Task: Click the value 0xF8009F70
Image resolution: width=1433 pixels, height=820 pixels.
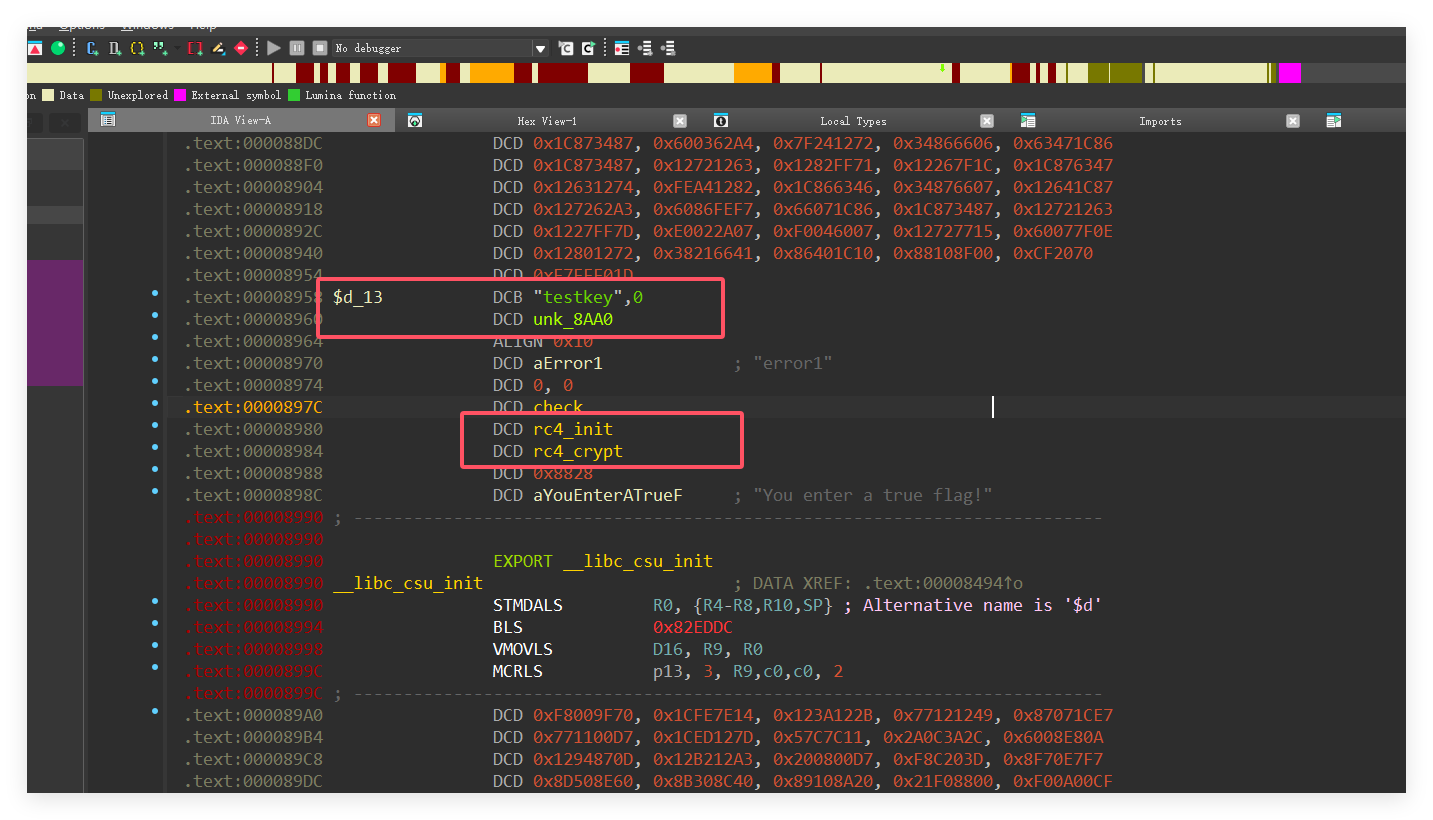Action: [x=583, y=715]
